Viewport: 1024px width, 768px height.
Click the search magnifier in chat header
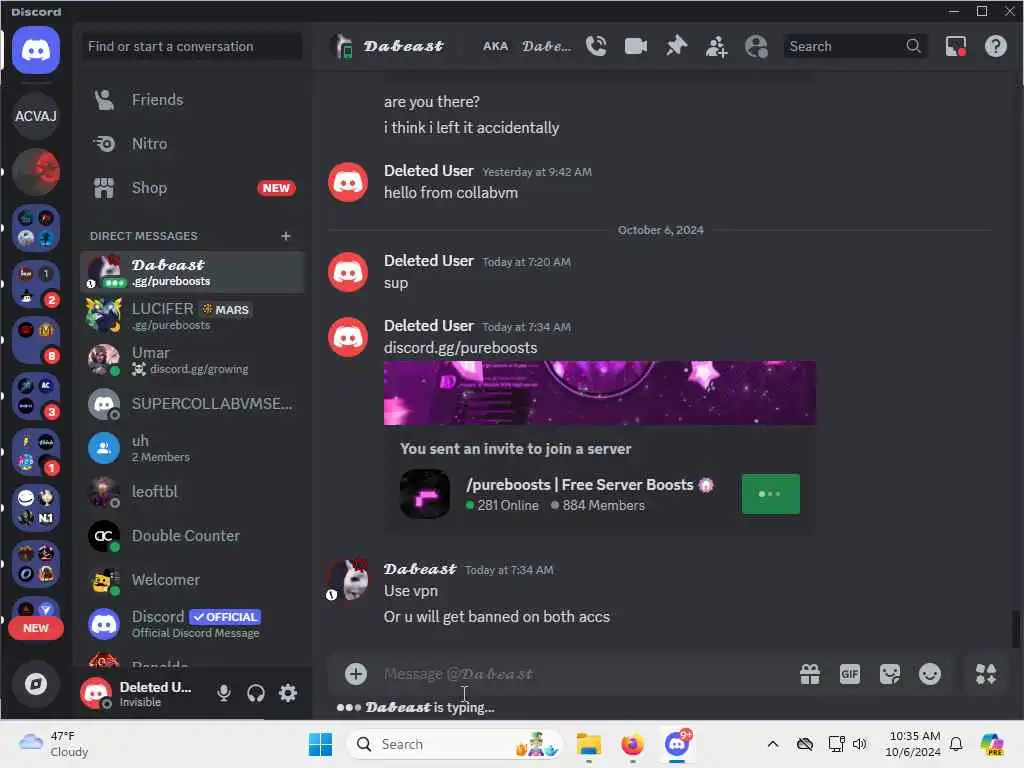[x=913, y=46]
